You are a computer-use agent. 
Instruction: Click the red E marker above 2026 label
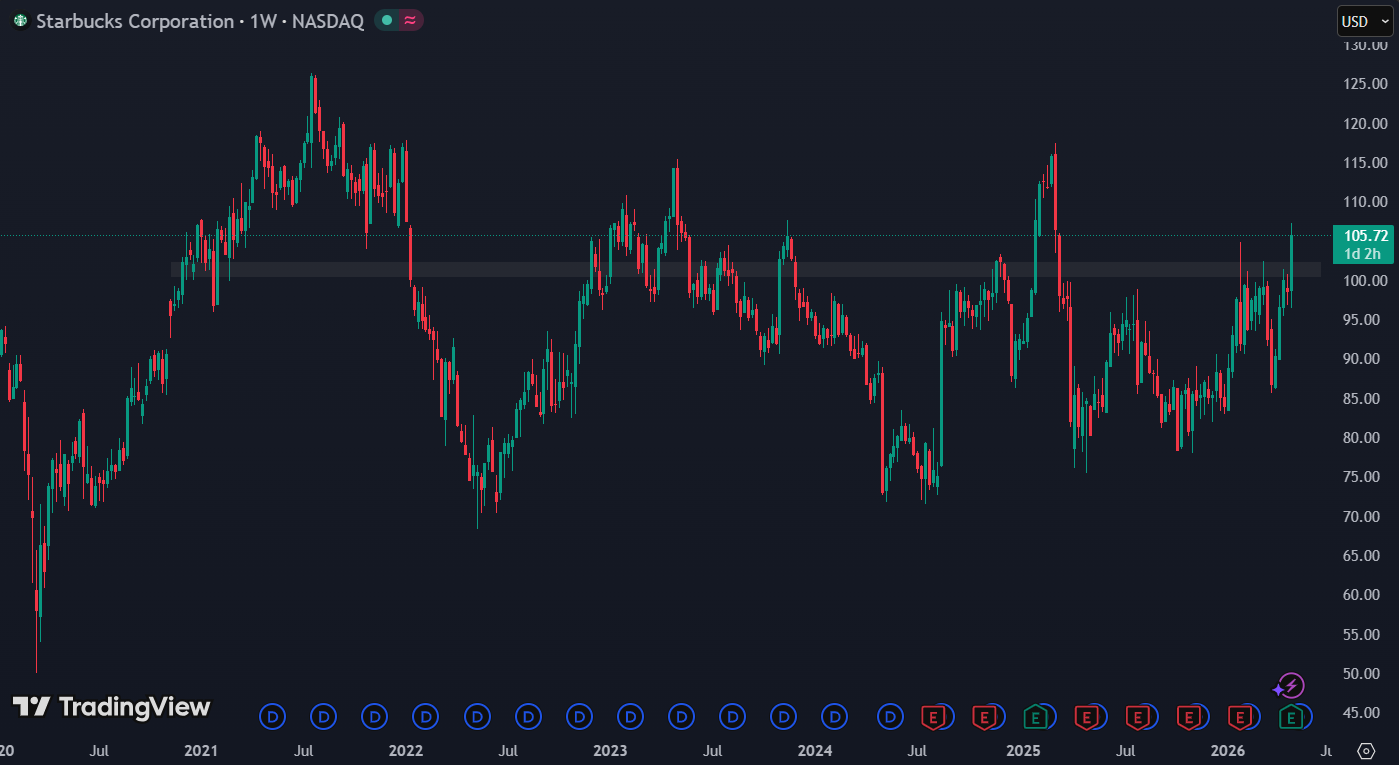1240,716
